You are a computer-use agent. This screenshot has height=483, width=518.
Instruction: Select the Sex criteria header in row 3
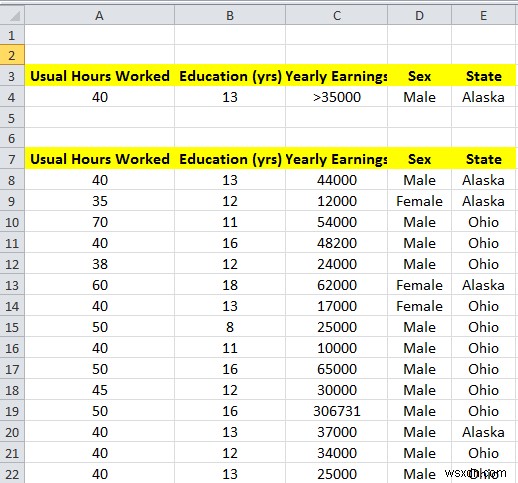coord(419,76)
